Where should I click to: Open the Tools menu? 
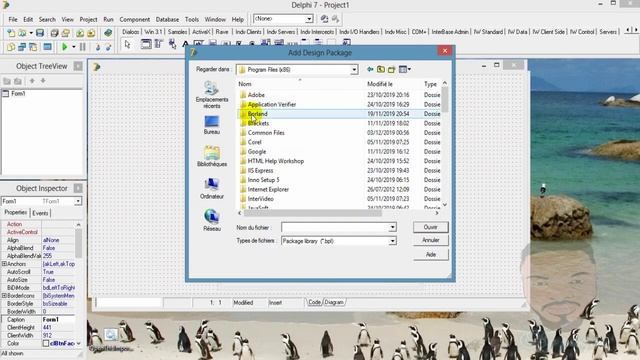tap(191, 19)
